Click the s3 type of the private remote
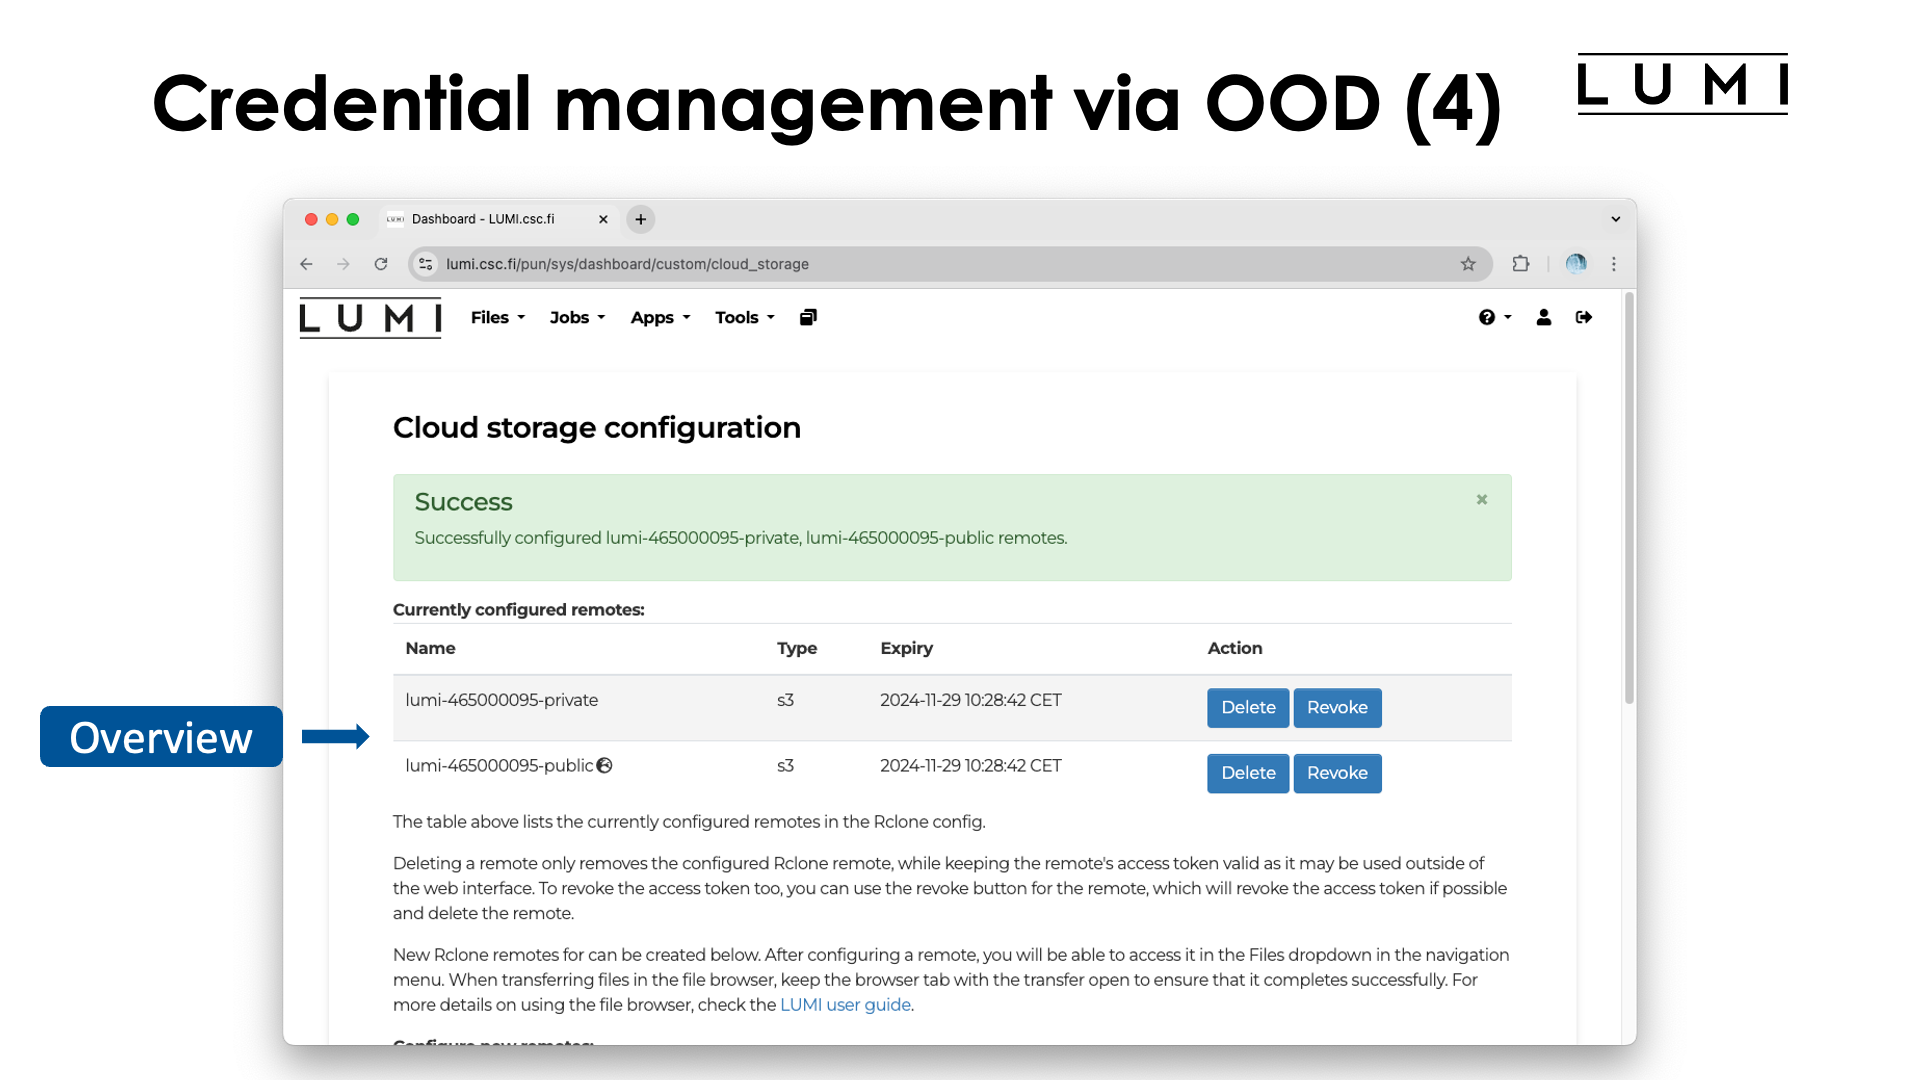 [x=785, y=700]
